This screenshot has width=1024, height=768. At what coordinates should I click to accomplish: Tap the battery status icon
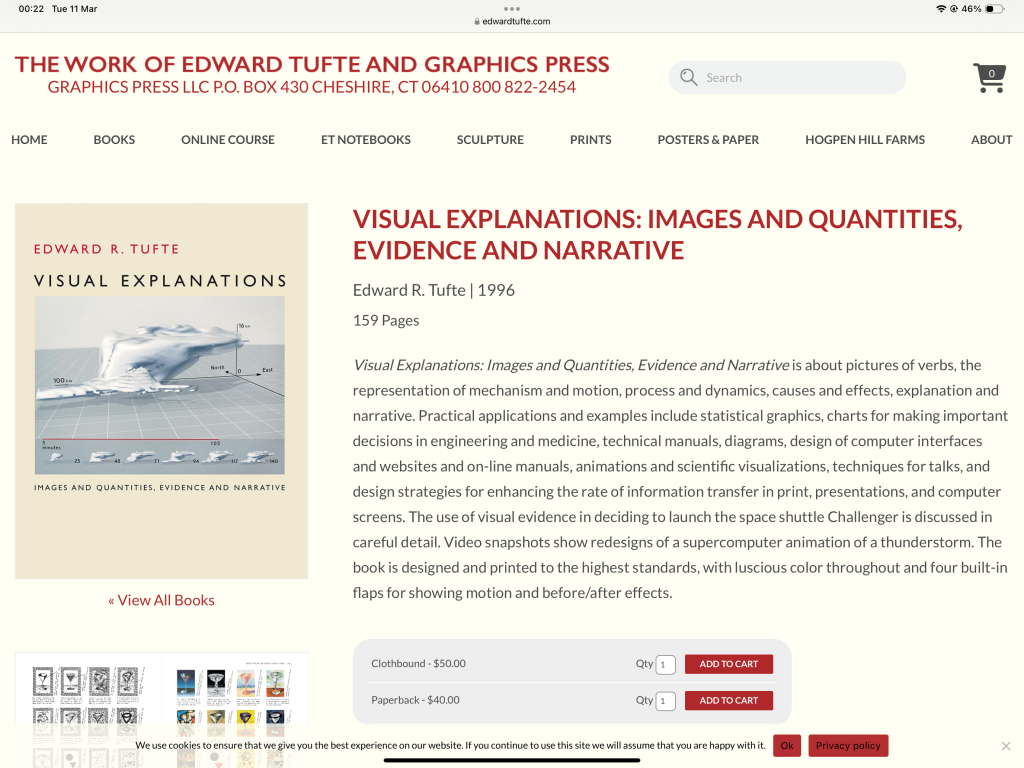click(994, 9)
